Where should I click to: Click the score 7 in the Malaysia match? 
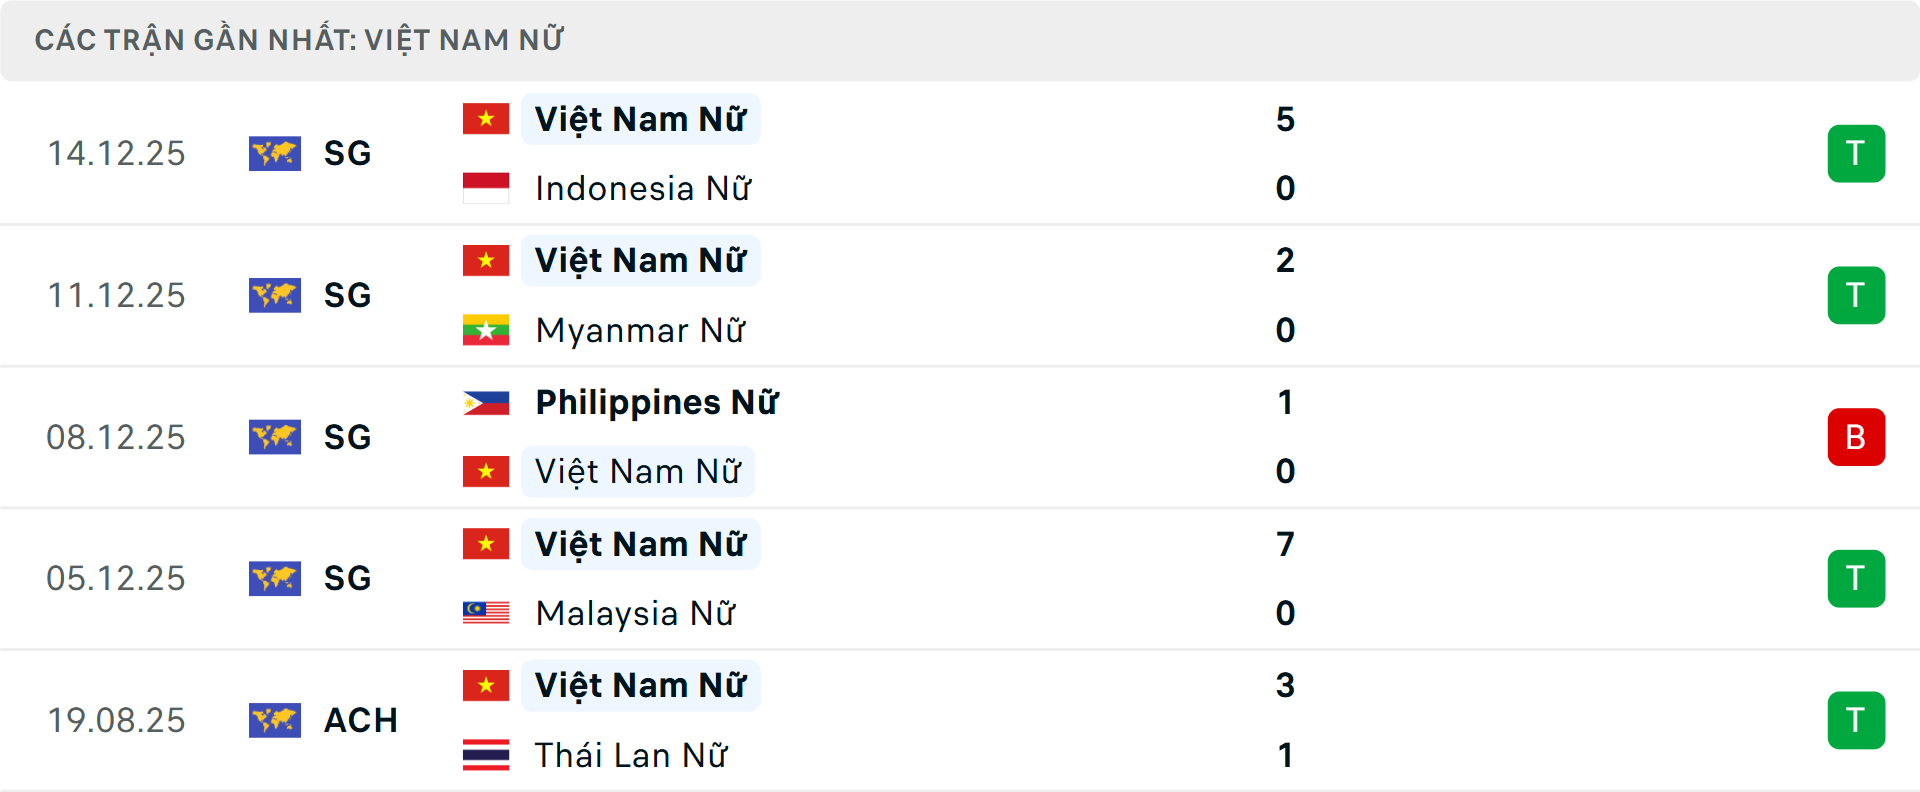click(x=1285, y=544)
